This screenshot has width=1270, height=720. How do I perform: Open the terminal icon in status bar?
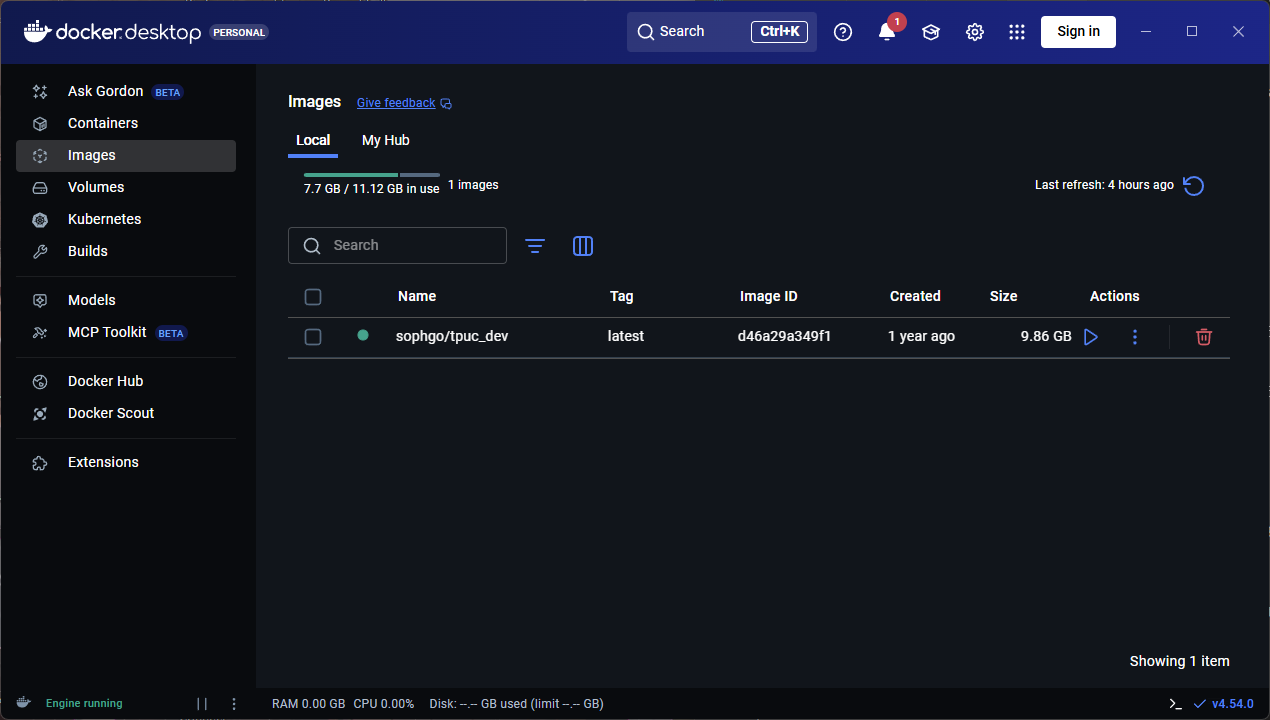(x=1176, y=704)
